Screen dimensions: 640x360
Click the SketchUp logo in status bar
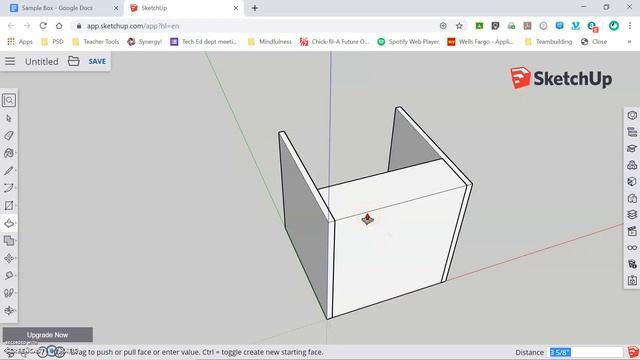633,352
